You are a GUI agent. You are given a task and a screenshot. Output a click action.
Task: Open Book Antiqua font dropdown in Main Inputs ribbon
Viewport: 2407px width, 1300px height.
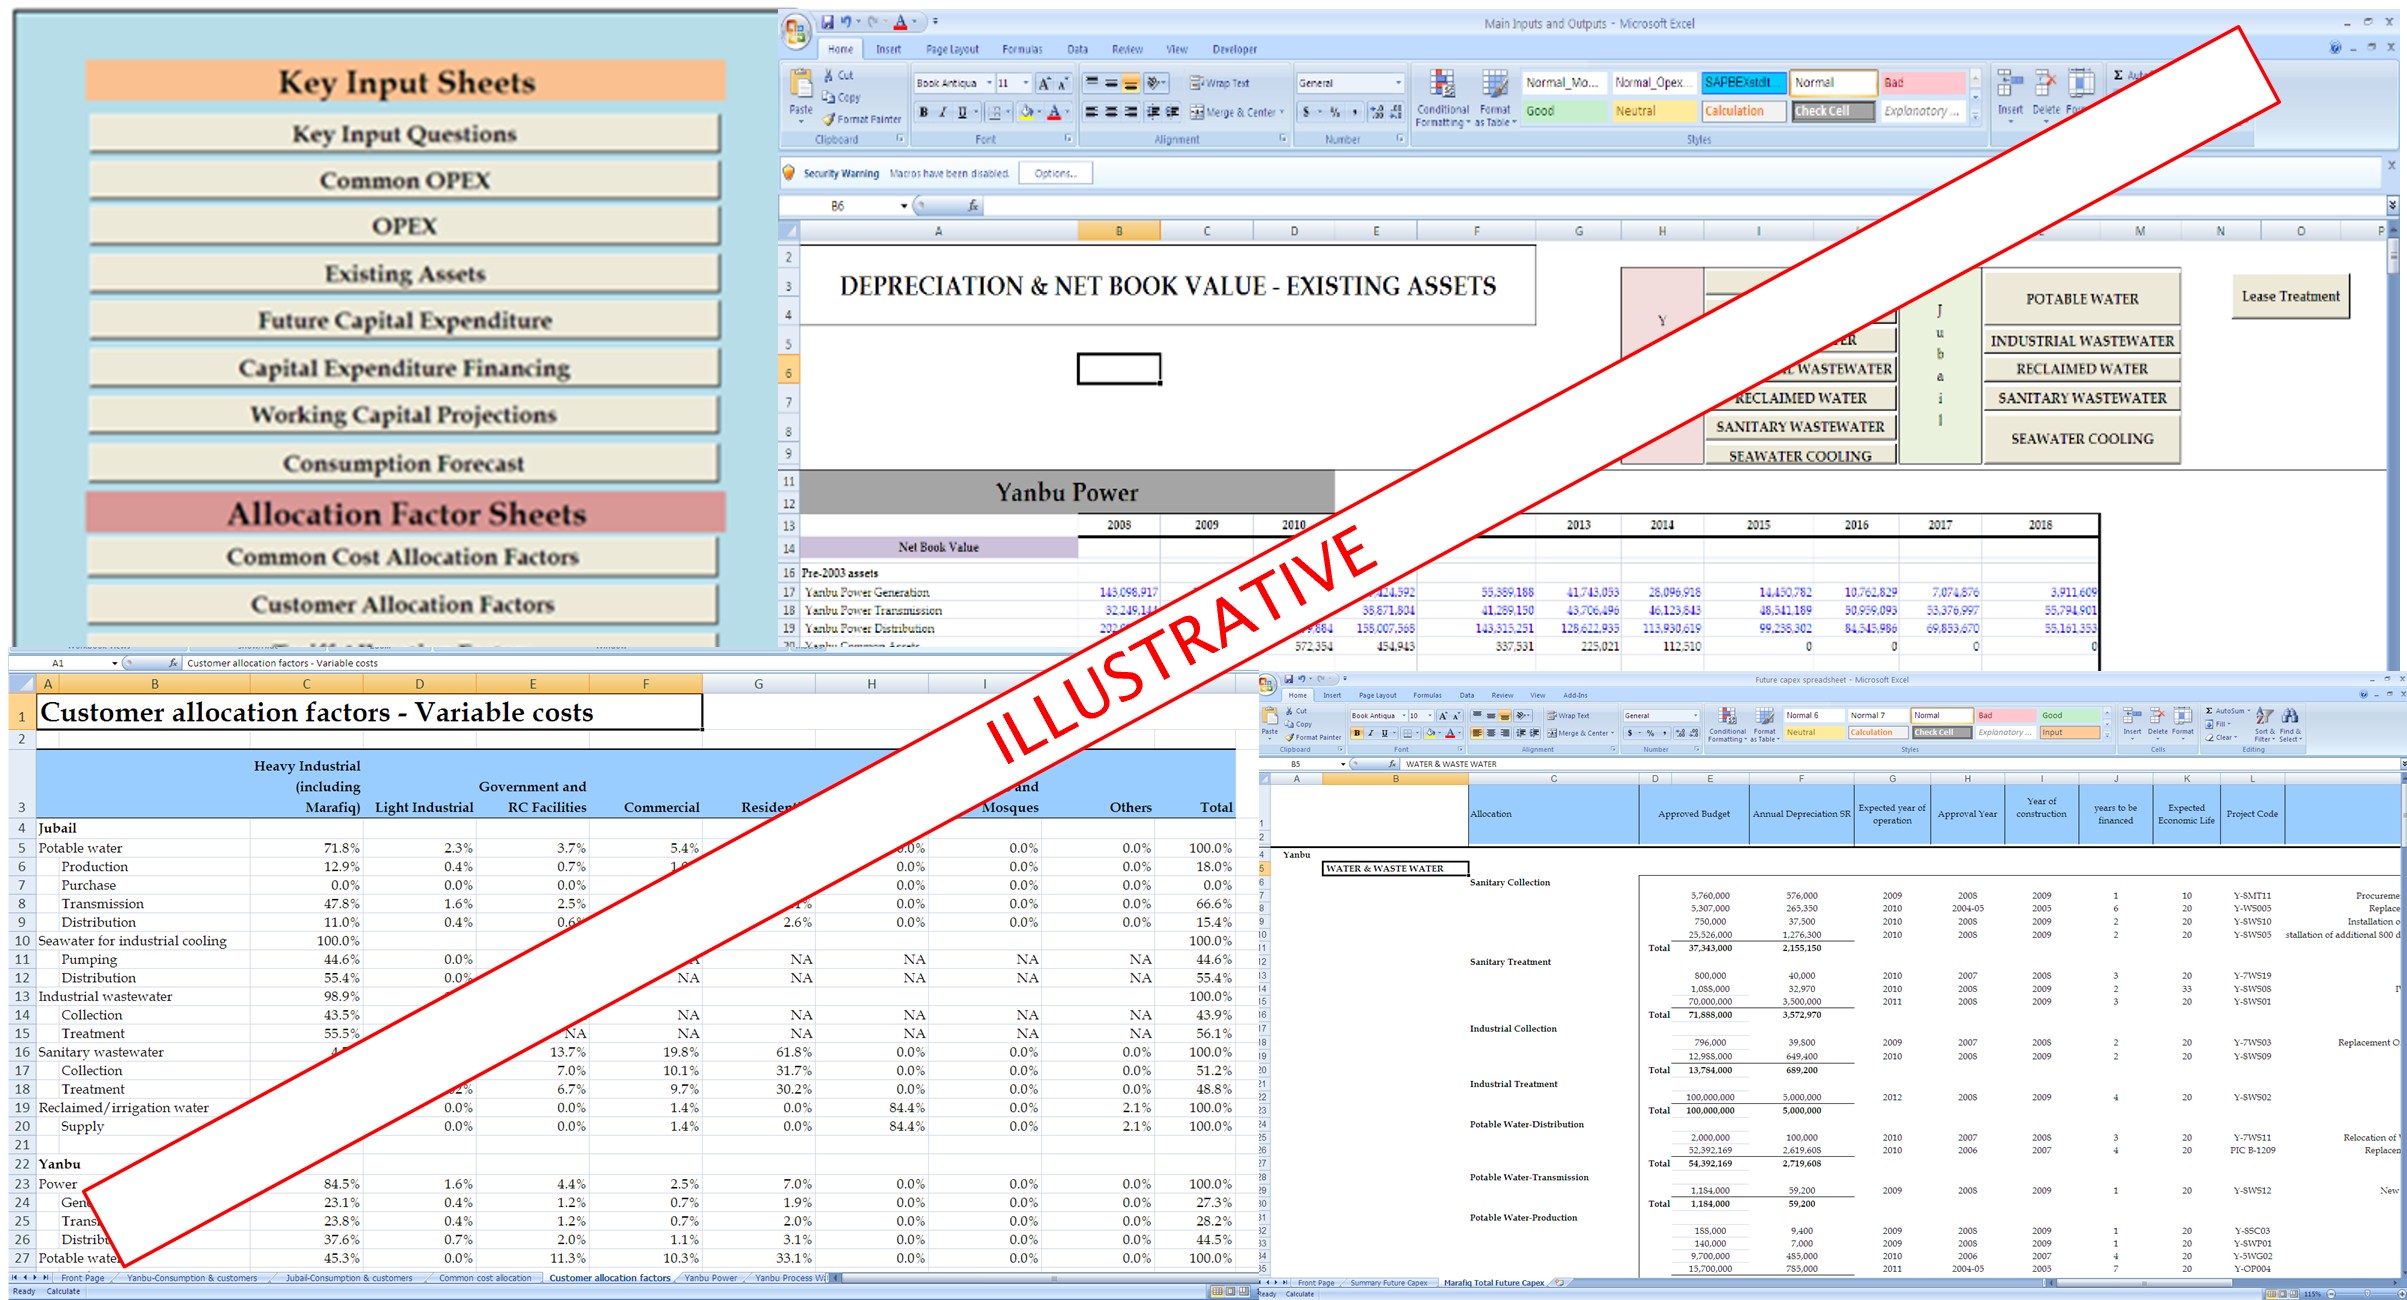click(x=989, y=83)
